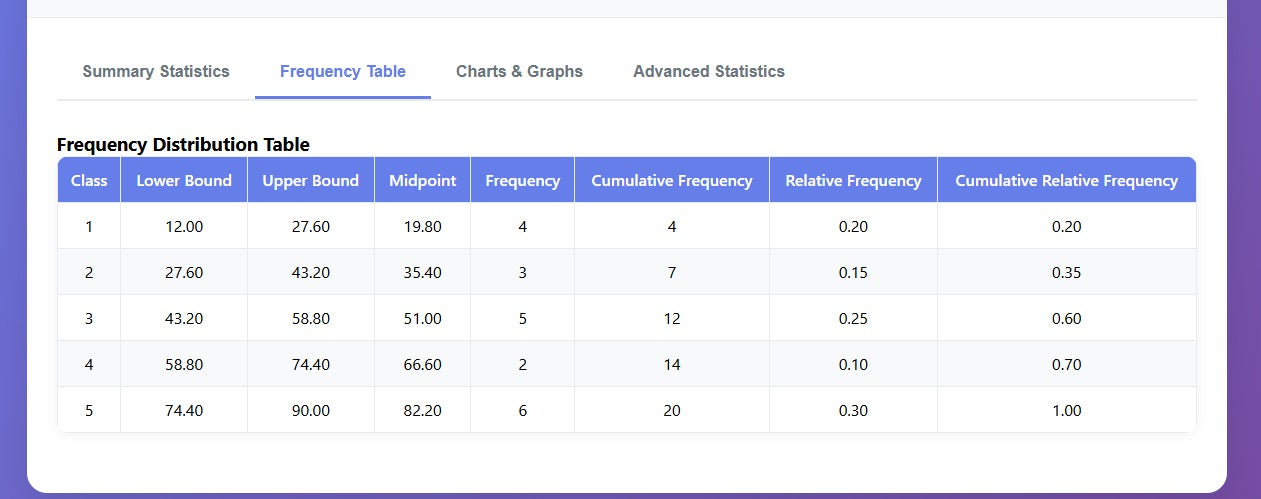The width and height of the screenshot is (1261, 499).
Task: Click the Frequency Distribution Table heading
Action: click(x=183, y=145)
